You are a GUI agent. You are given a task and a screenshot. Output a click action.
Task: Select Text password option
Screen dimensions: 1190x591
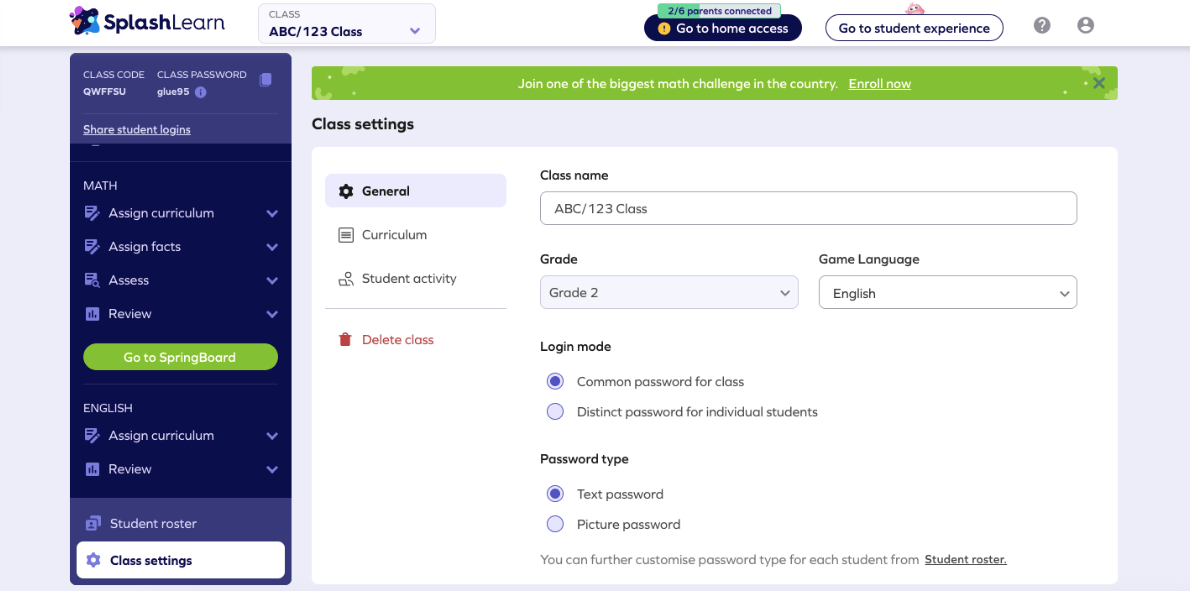coord(555,493)
